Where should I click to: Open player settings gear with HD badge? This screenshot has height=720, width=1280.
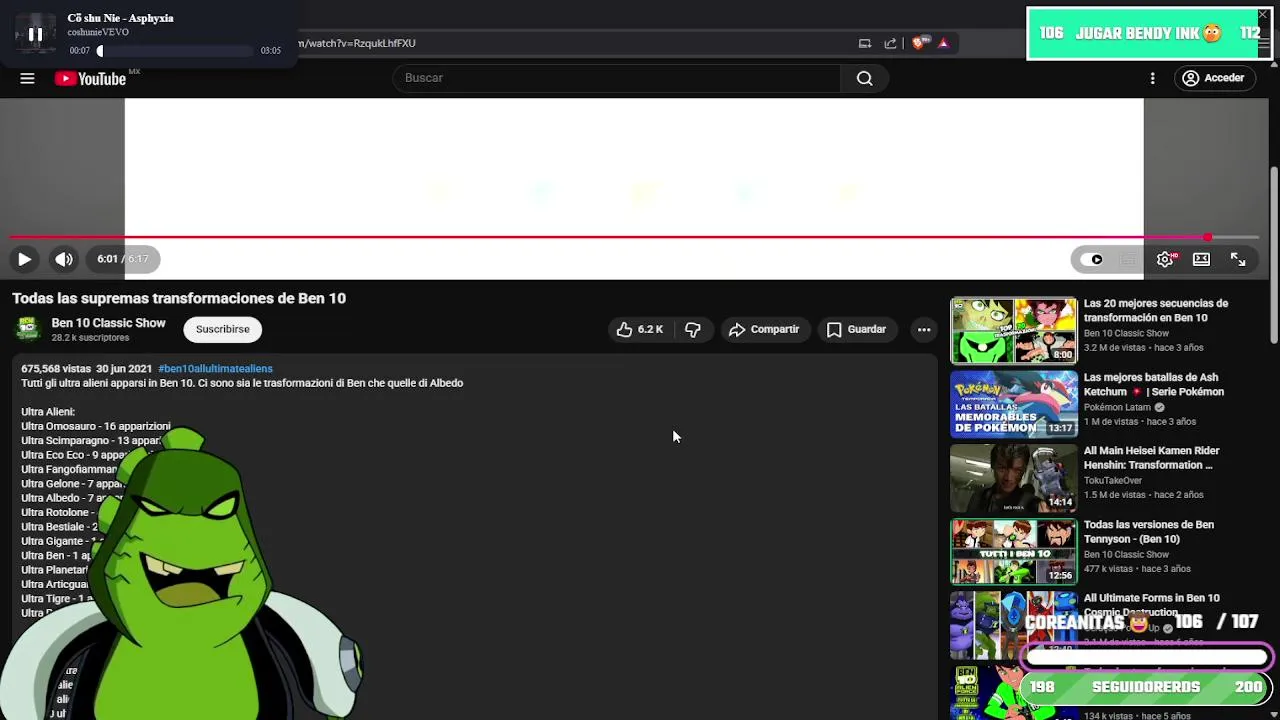1166,259
